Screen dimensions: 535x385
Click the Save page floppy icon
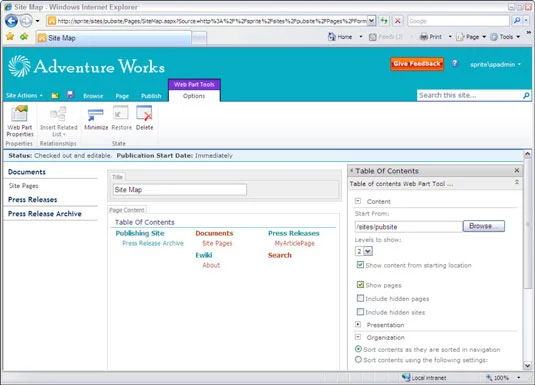pos(70,95)
